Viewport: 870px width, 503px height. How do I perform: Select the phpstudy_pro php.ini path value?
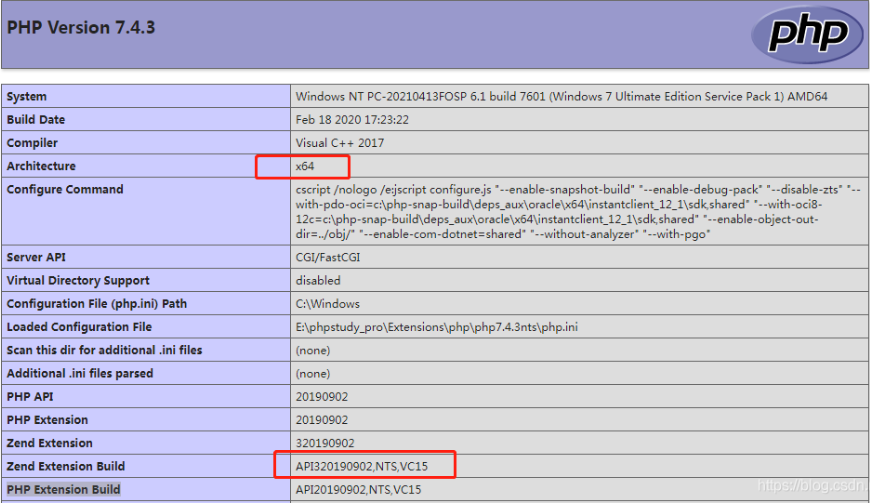(x=437, y=327)
